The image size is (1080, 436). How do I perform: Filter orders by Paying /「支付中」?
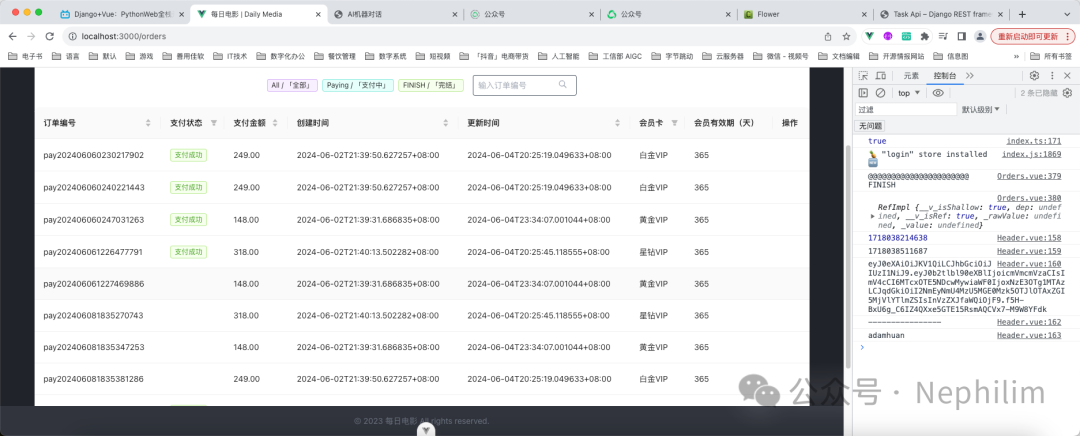click(358, 85)
